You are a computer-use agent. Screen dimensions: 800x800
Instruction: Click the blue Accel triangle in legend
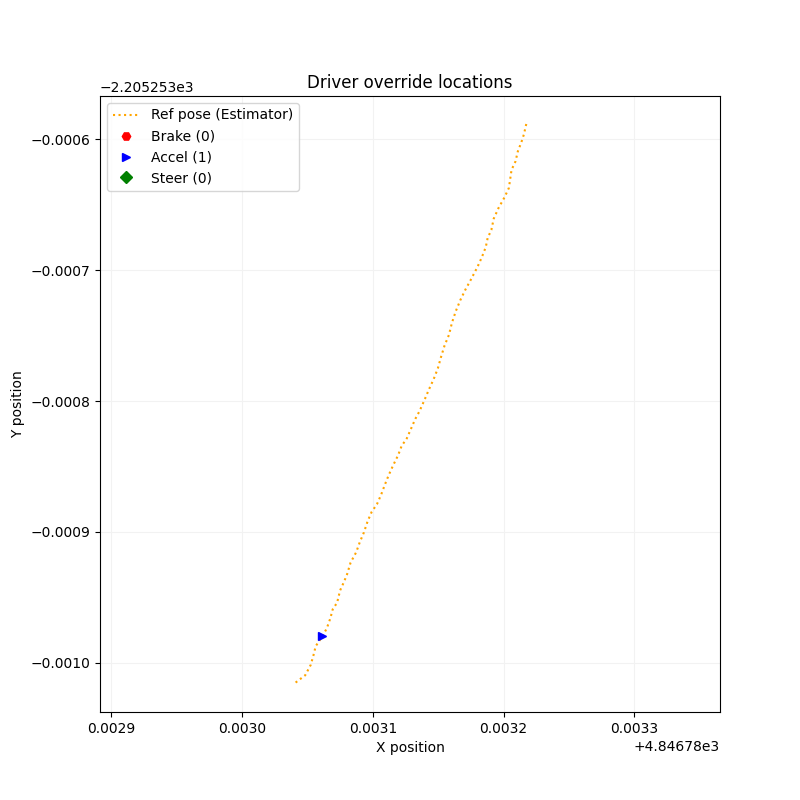point(127,157)
